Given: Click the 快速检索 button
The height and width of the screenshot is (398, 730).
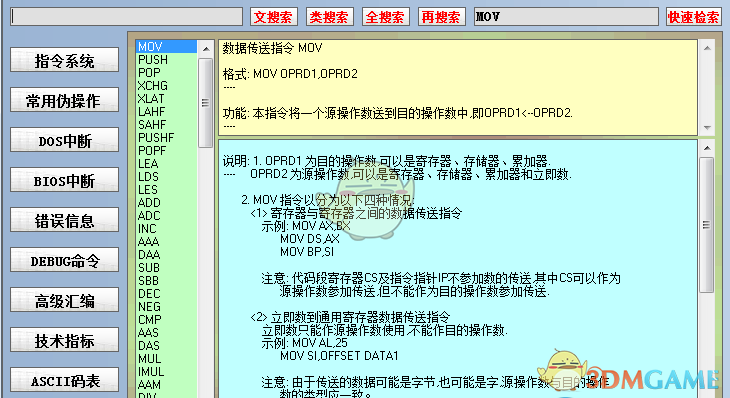Looking at the screenshot, I should pos(693,17).
